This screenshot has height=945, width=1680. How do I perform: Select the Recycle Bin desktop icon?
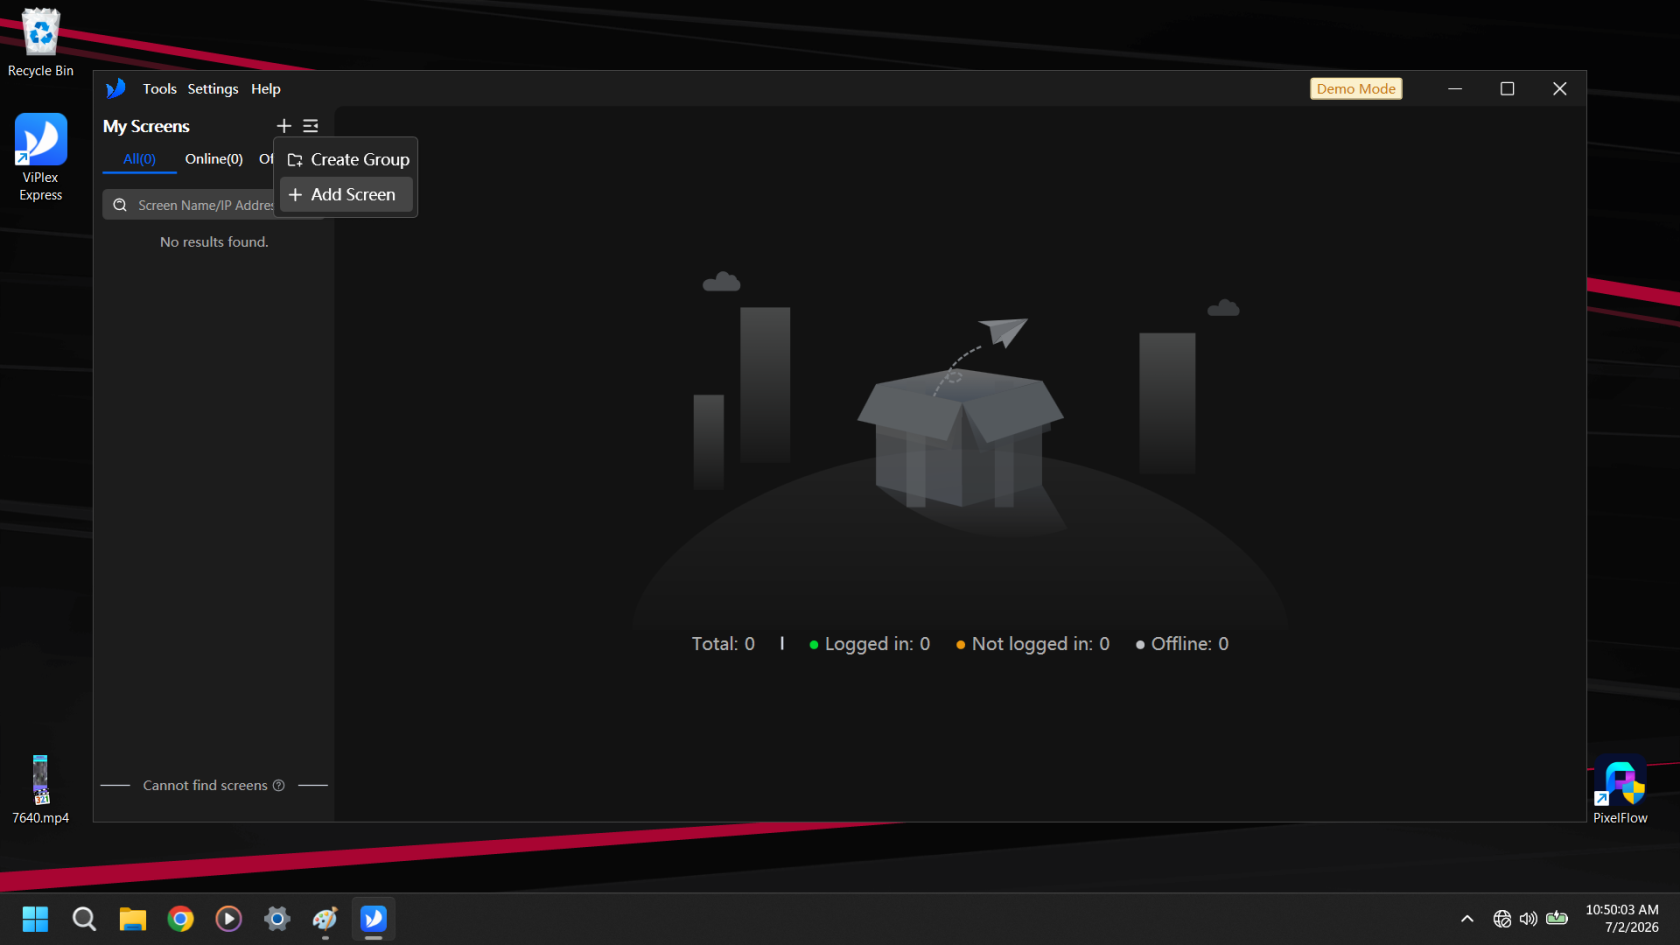pos(41,43)
